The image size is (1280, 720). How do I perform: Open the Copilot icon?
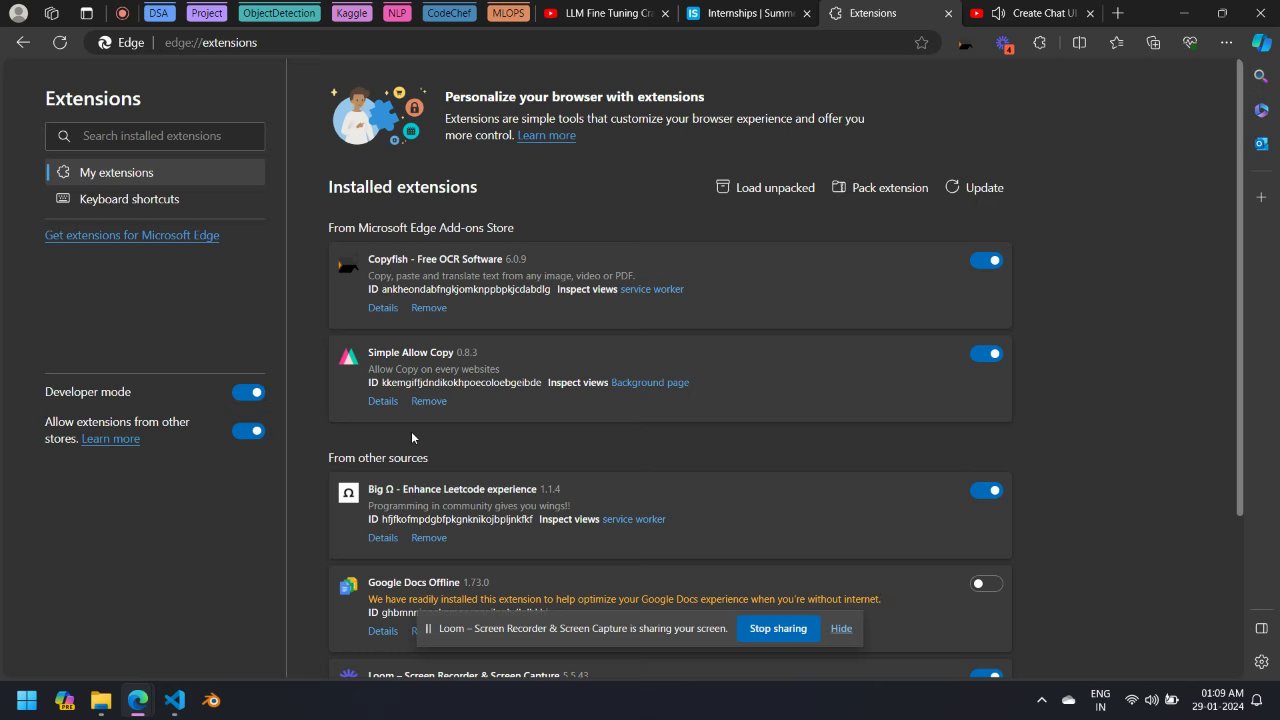click(x=1261, y=43)
